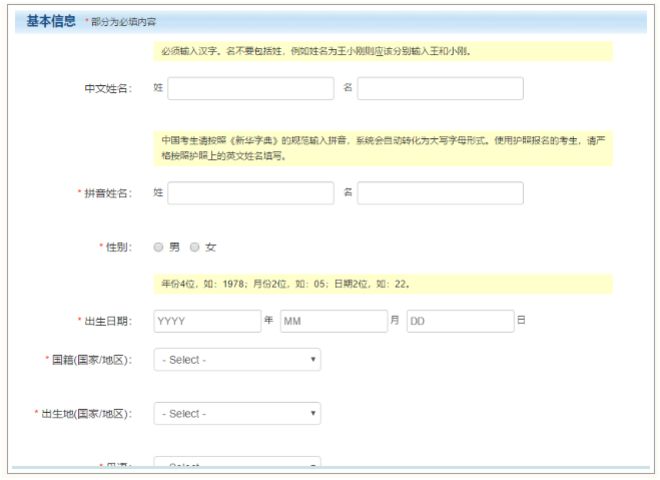Click the 基本信息 section heading
The height and width of the screenshot is (480, 660).
[51, 21]
